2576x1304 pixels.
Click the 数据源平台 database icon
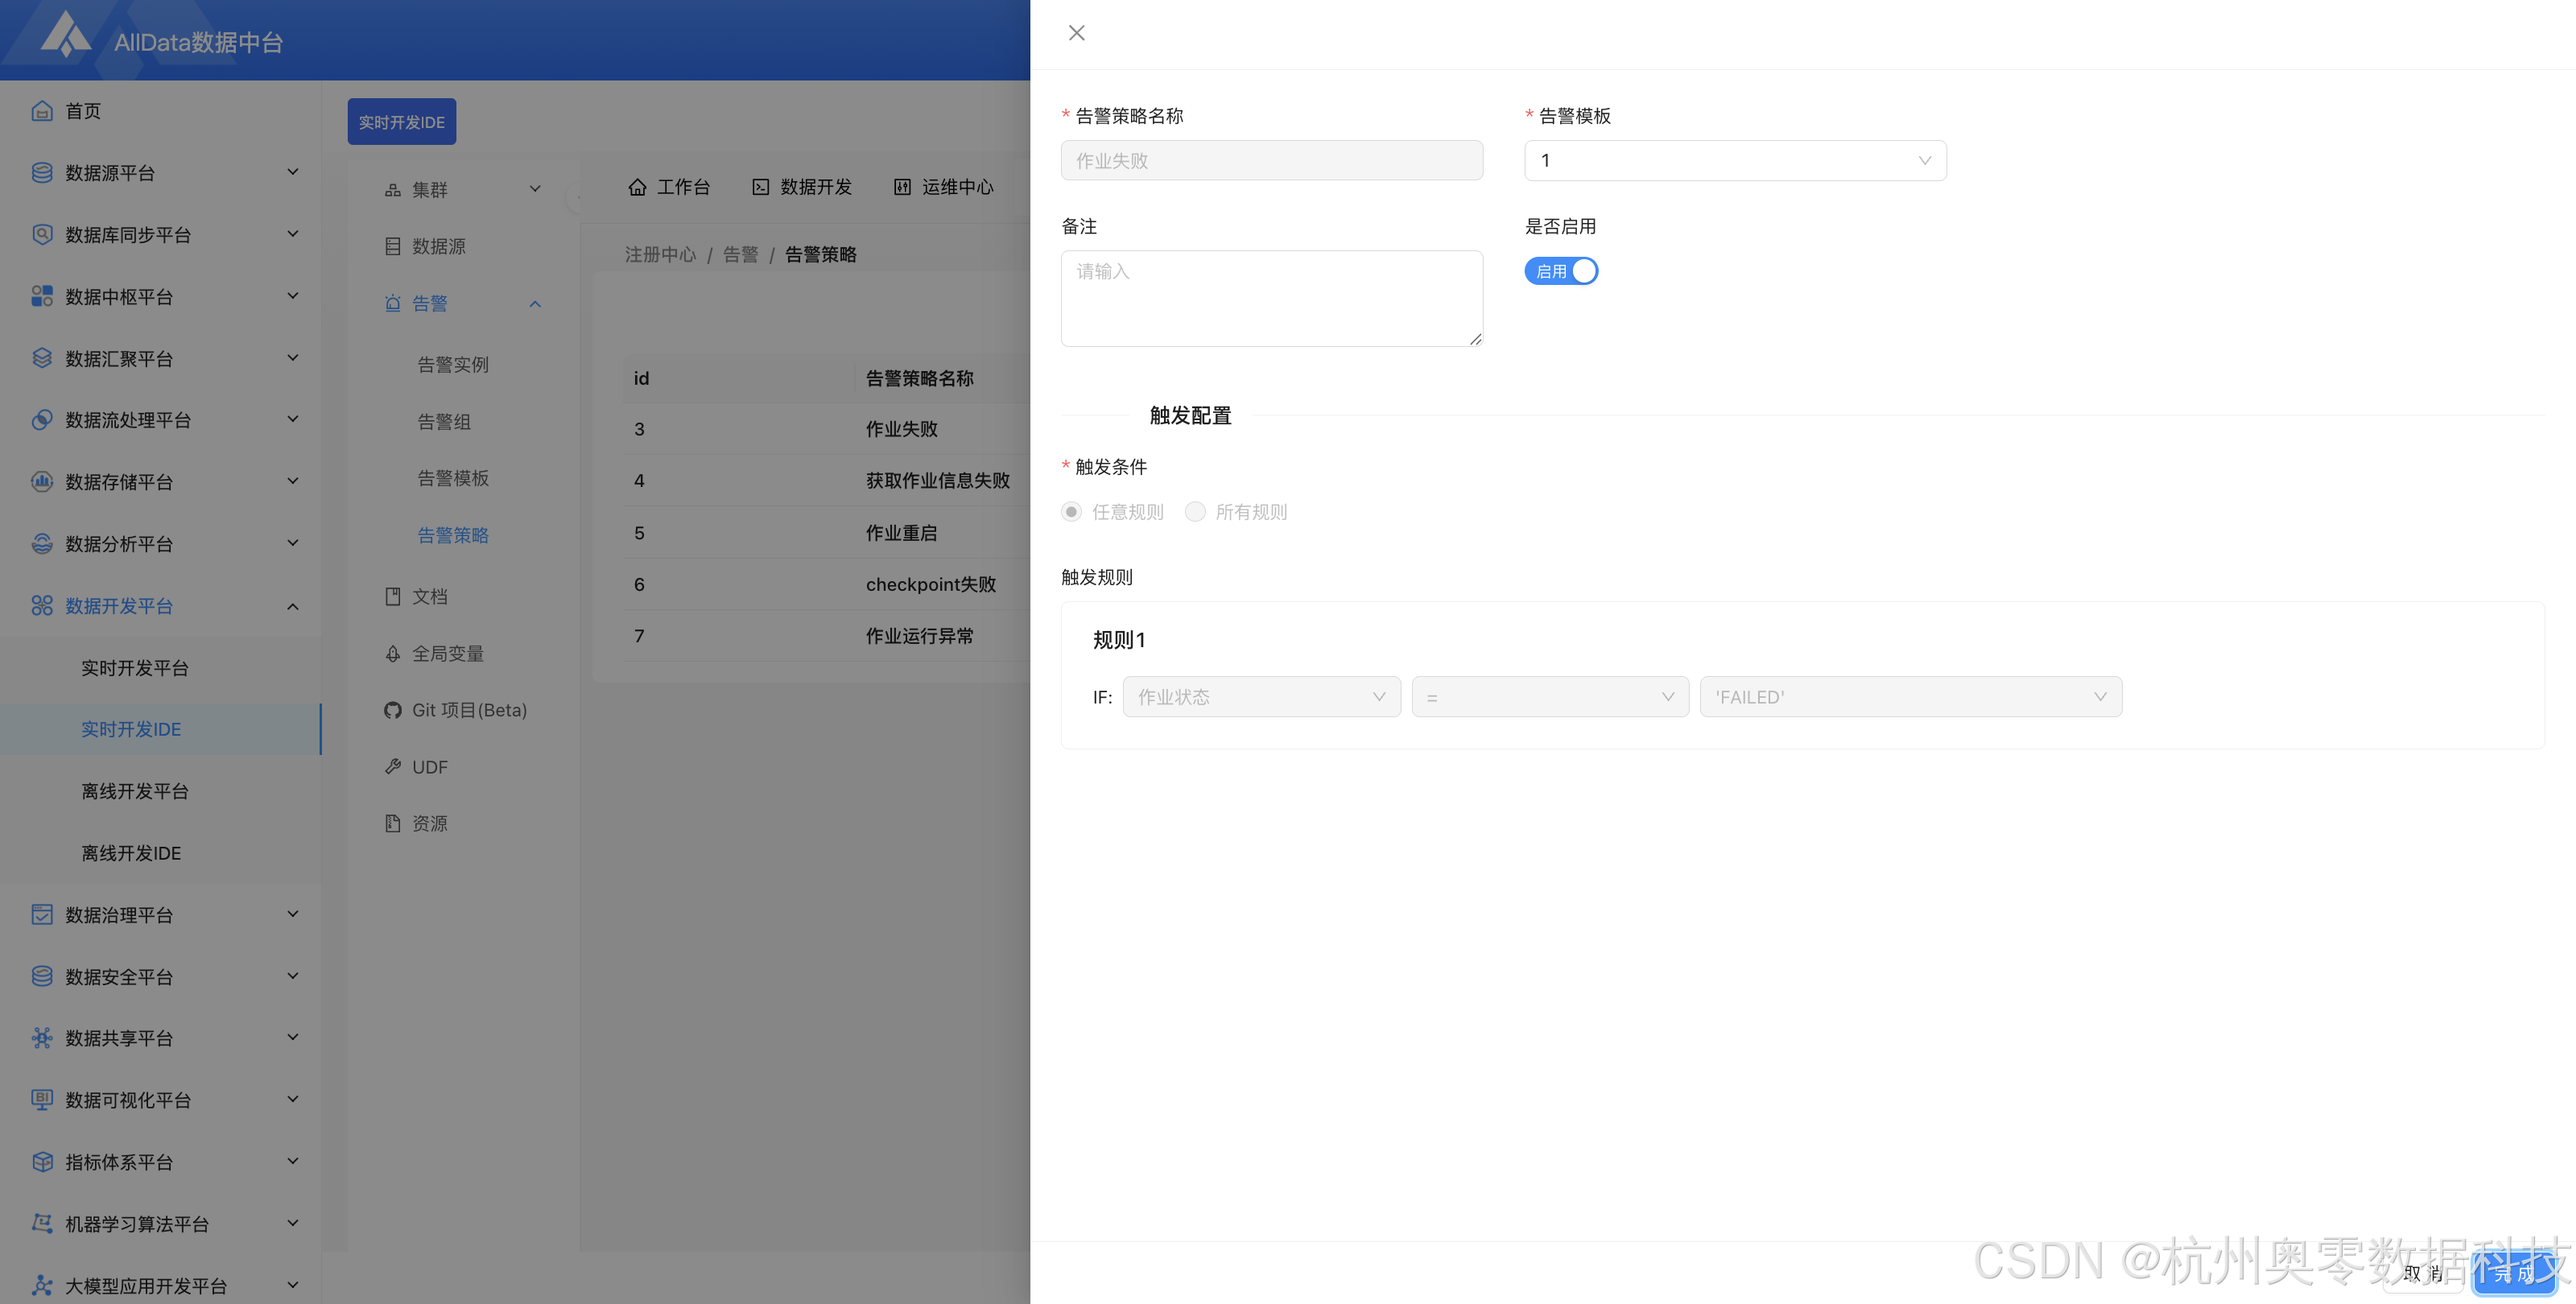pos(41,173)
